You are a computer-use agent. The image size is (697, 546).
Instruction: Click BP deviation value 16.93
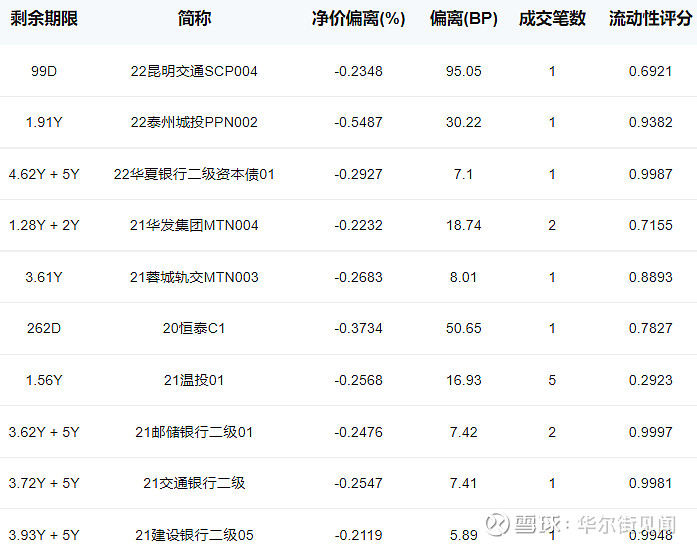(464, 380)
